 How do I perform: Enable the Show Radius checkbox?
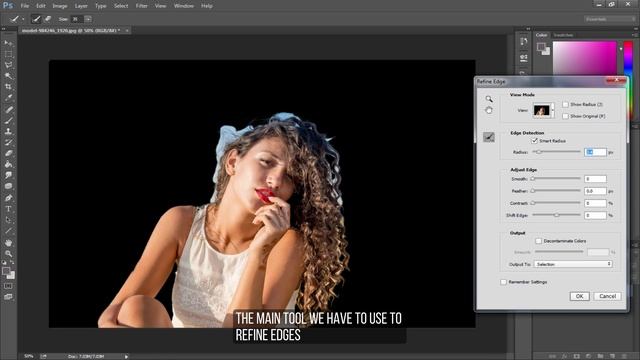point(565,104)
